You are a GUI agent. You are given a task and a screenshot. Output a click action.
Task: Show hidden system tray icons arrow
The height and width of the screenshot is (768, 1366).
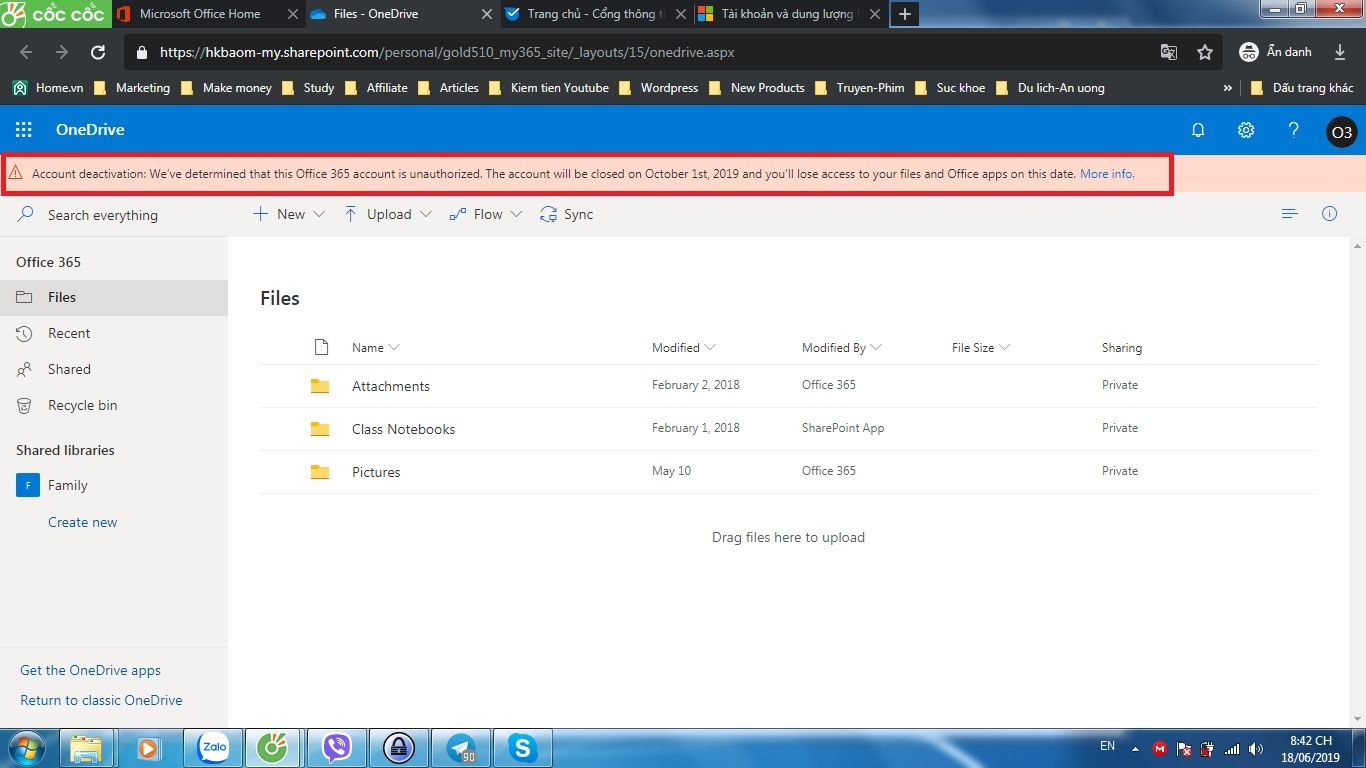pyautogui.click(x=1135, y=749)
